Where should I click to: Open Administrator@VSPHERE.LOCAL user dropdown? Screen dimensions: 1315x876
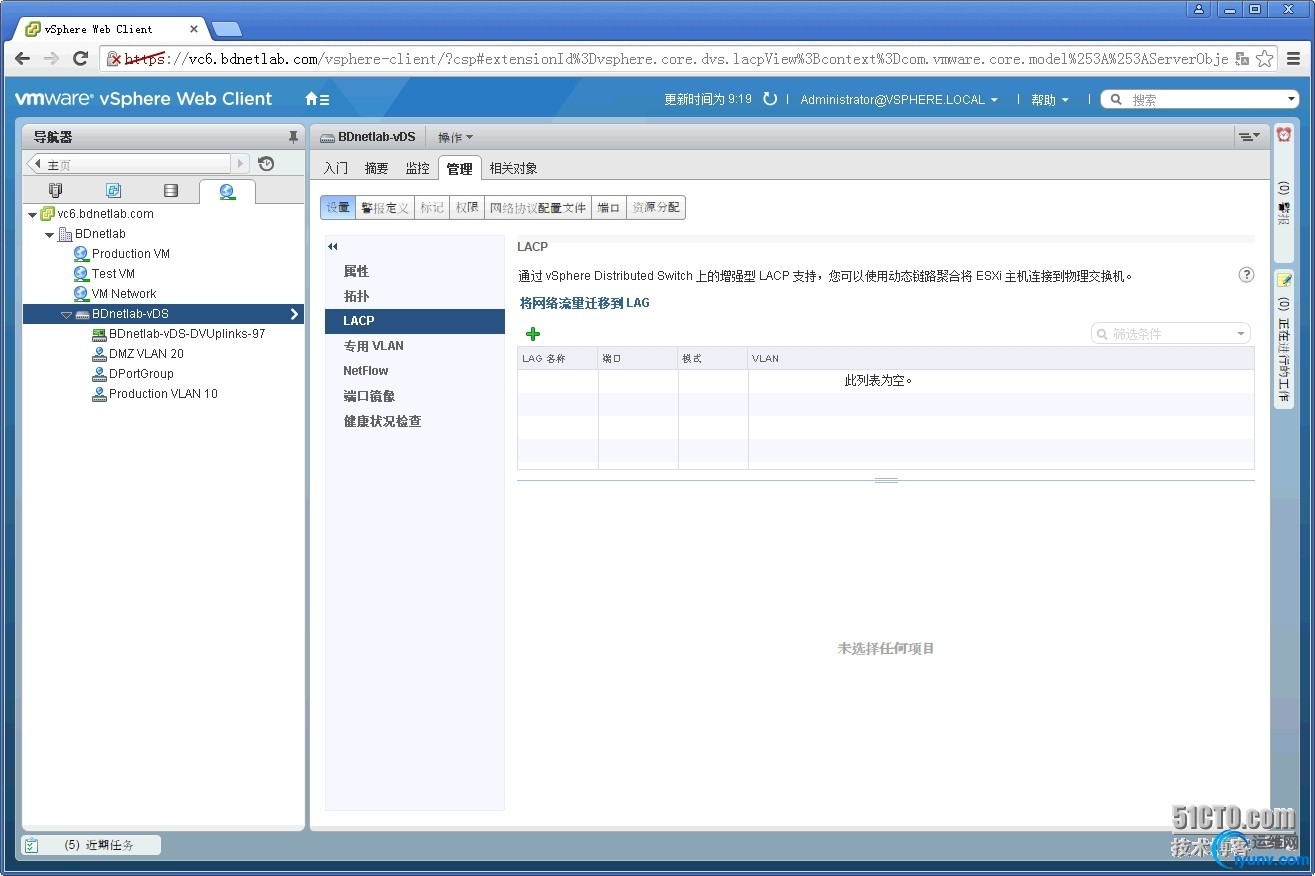click(x=899, y=100)
